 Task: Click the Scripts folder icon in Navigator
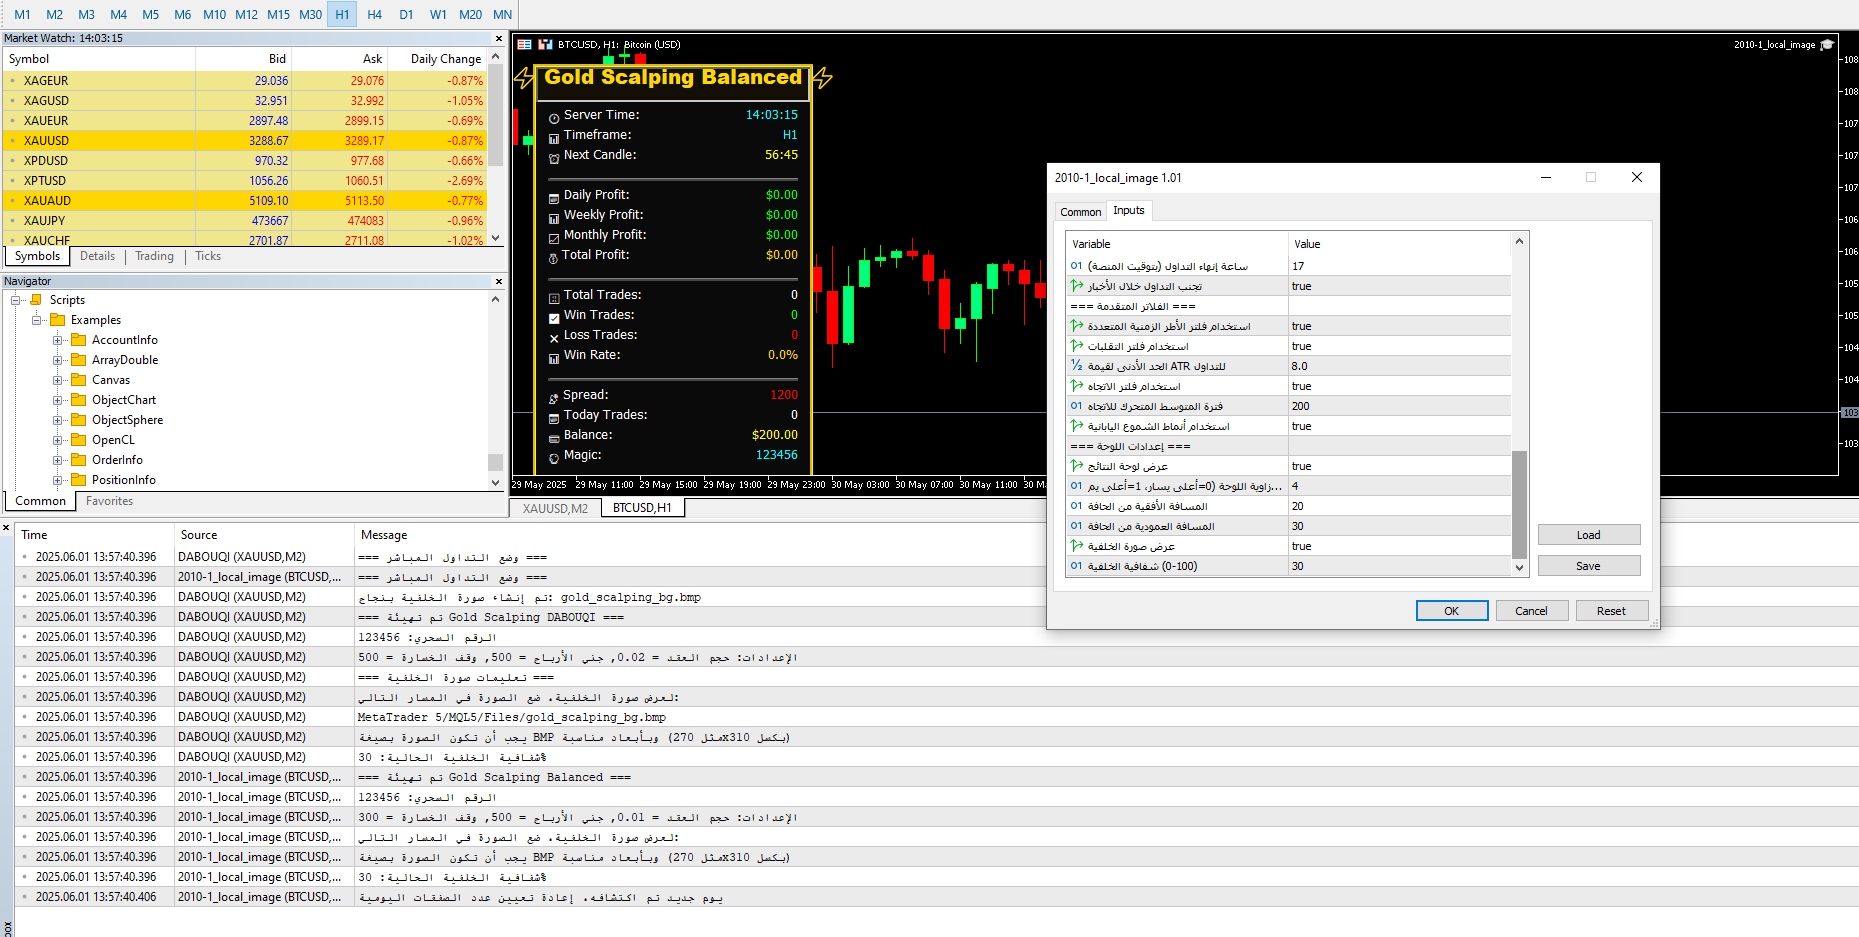(36, 300)
